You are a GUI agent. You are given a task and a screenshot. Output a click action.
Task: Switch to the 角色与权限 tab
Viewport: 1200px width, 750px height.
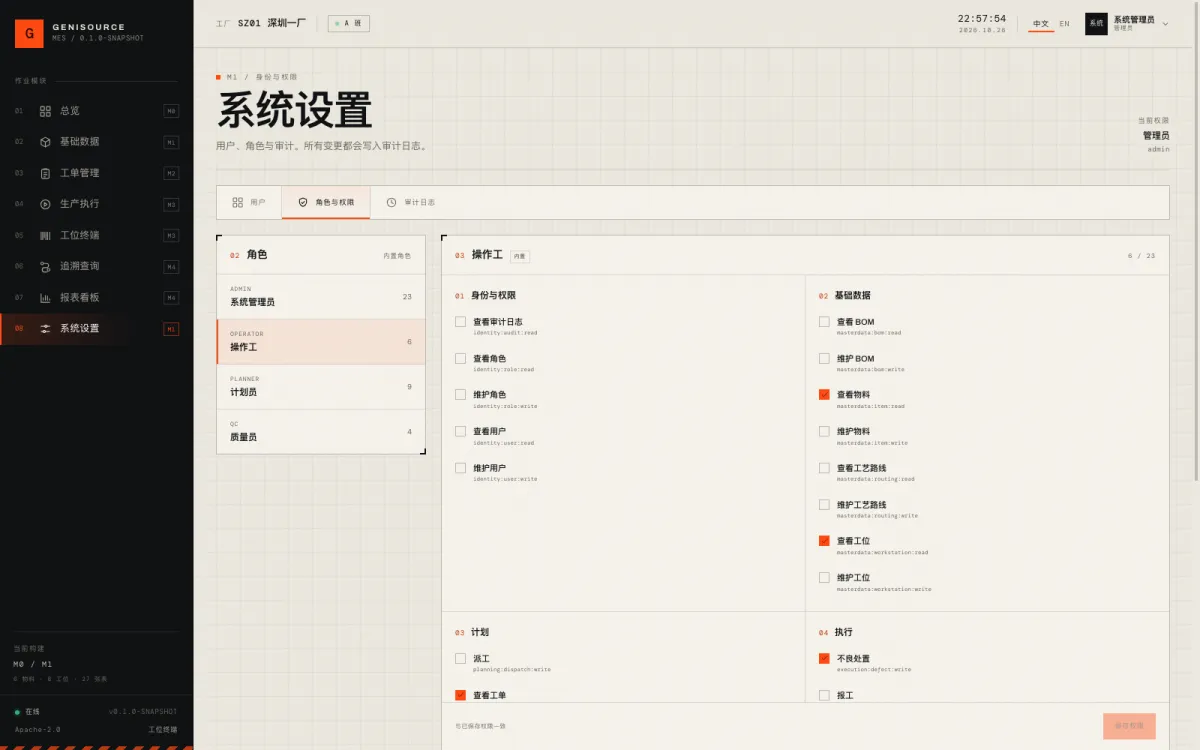click(x=325, y=202)
